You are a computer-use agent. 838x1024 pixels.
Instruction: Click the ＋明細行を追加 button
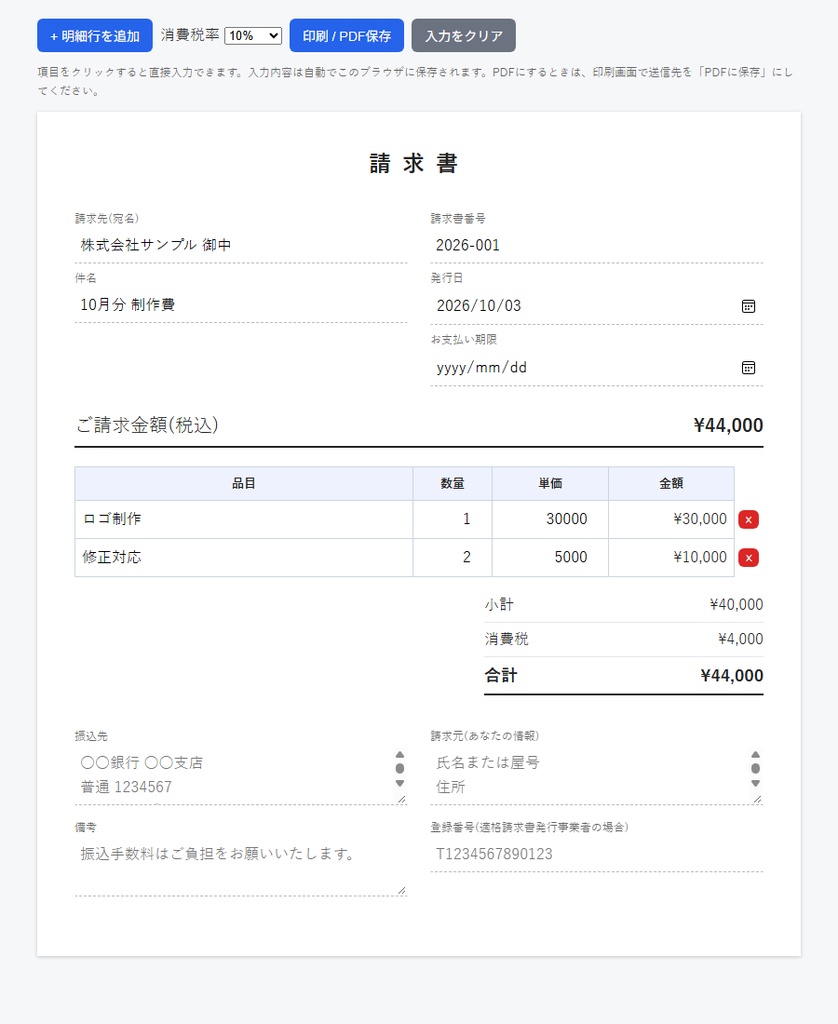(95, 36)
